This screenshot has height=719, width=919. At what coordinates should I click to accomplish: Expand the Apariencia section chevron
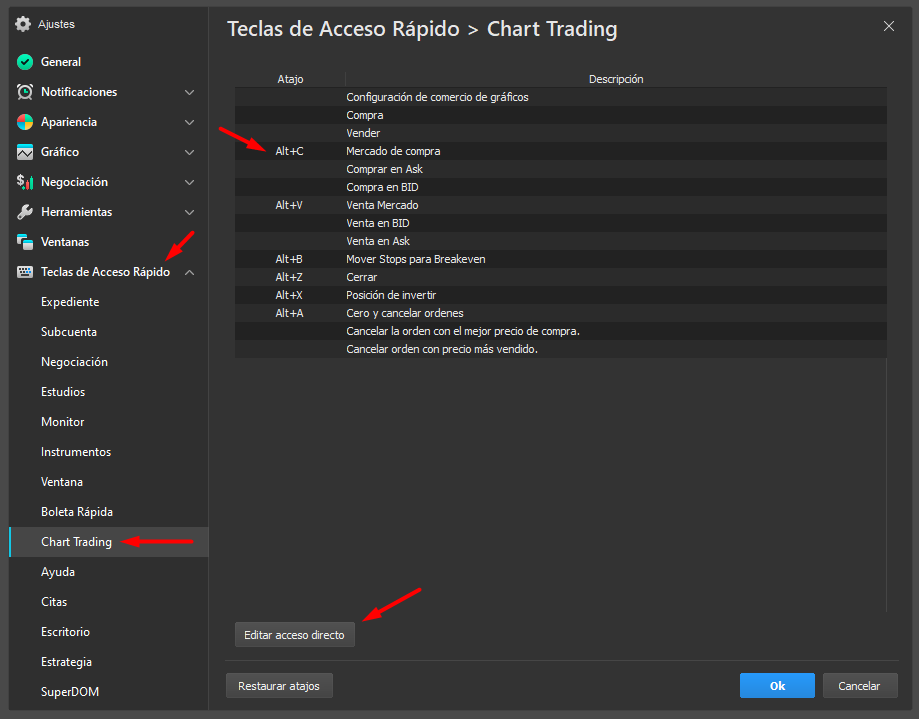(190, 122)
